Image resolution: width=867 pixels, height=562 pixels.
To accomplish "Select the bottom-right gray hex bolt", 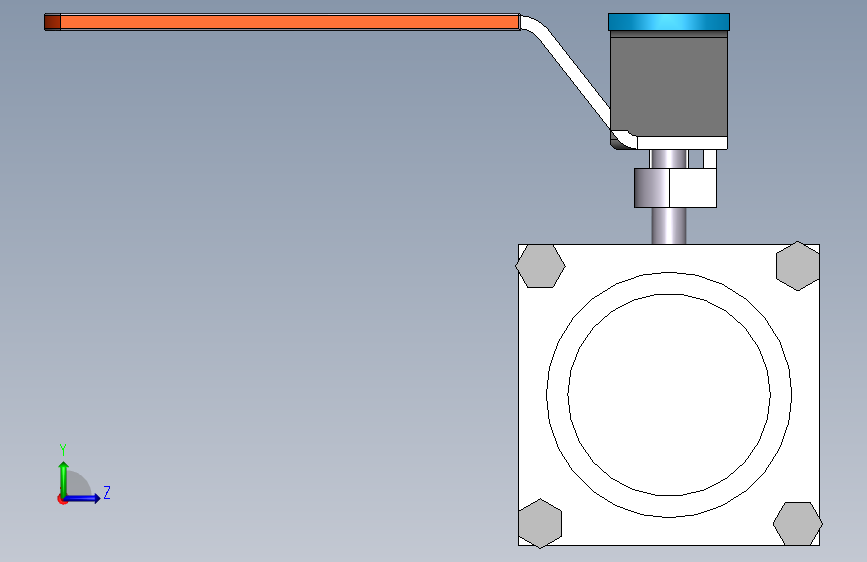I will coord(797,523).
